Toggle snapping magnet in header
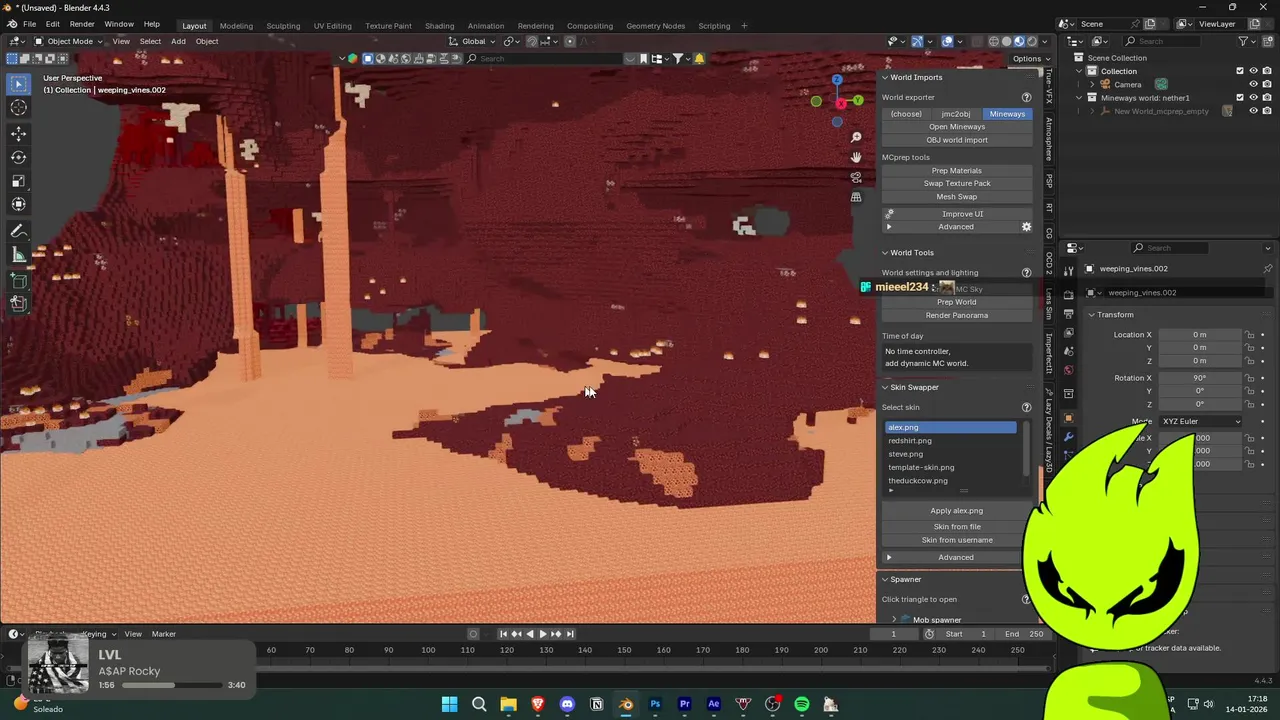This screenshot has height=720, width=1280. (531, 41)
